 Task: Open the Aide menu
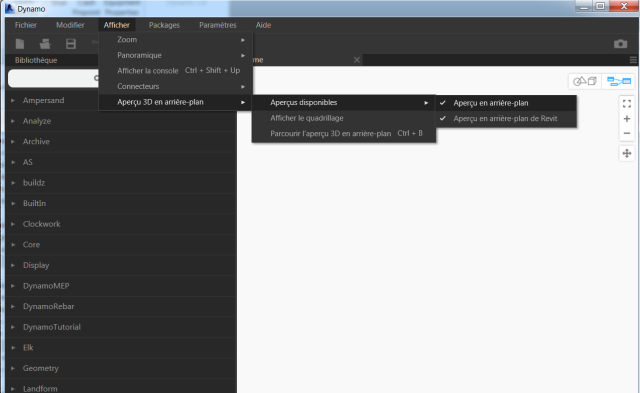[263, 25]
